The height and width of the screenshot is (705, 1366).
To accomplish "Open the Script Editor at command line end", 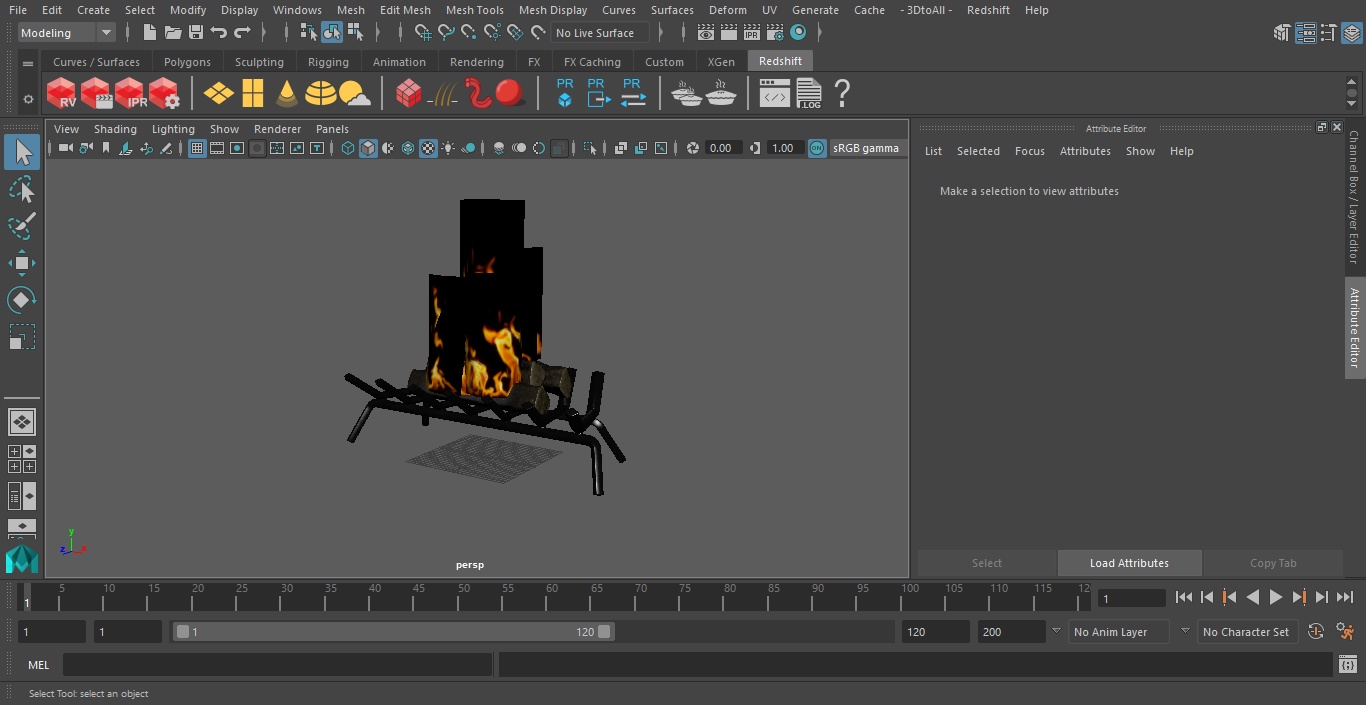I will pyautogui.click(x=1347, y=665).
